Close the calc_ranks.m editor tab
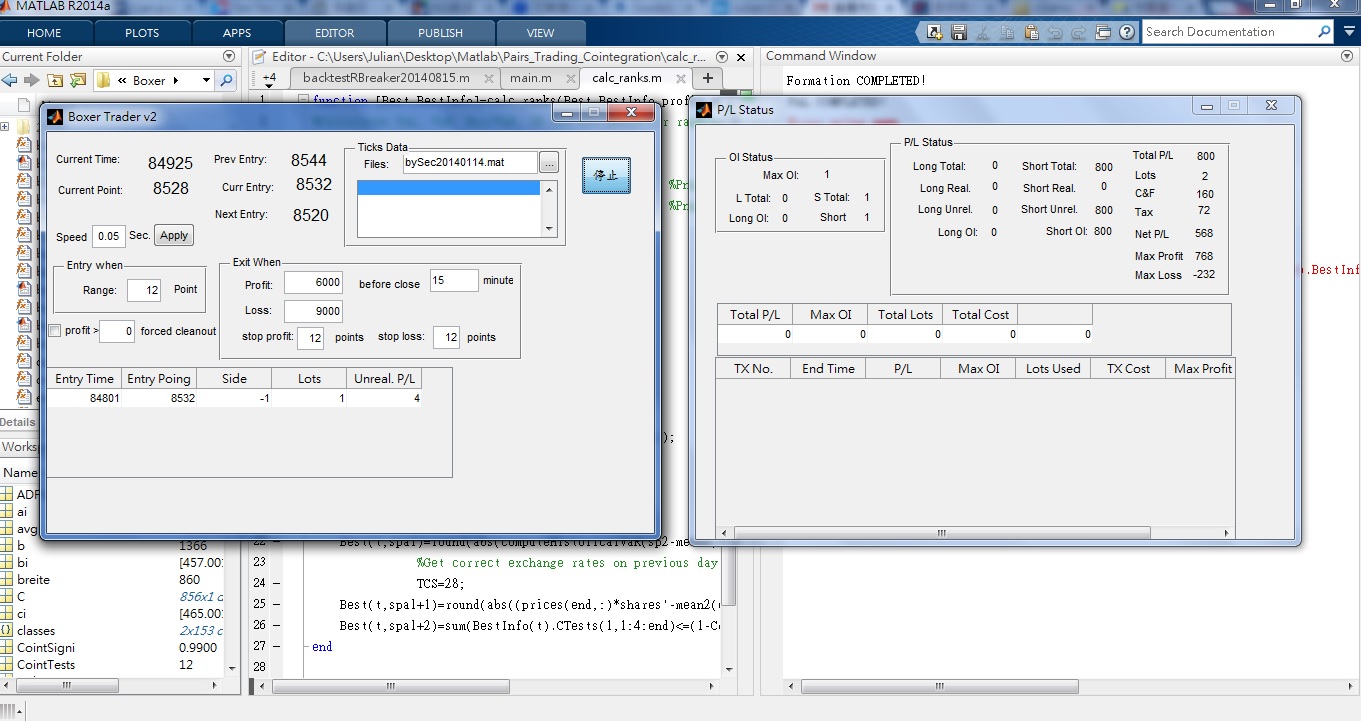The image size is (1361, 721). 680,78
